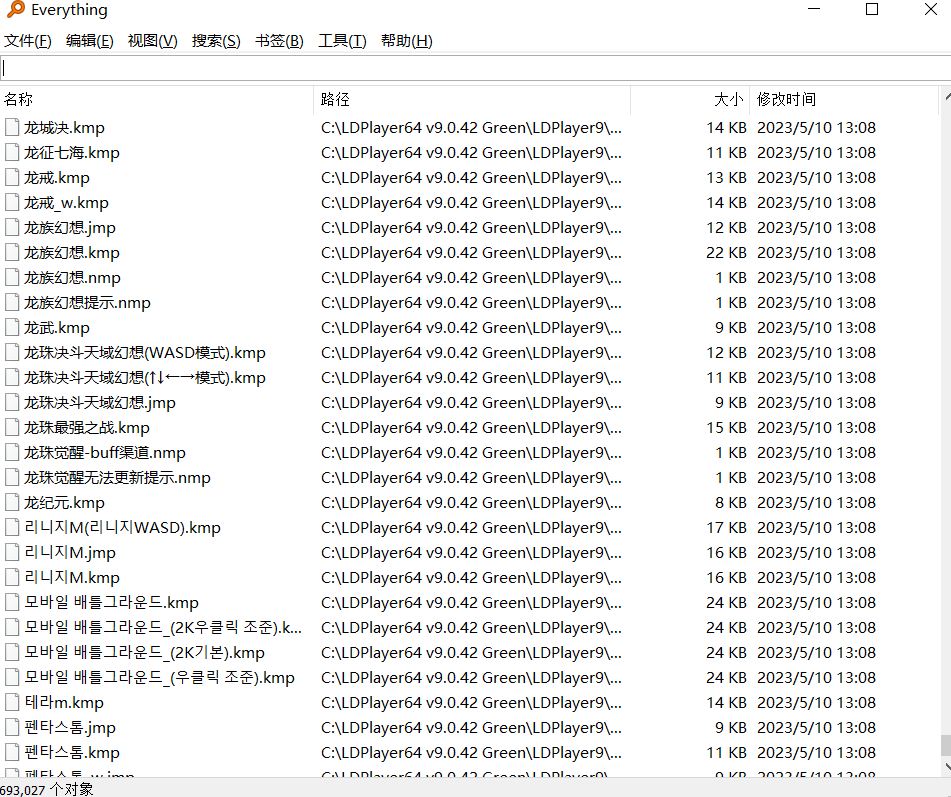The width and height of the screenshot is (951, 797).
Task: Click file icon of 龙珠最强之战.kmp
Action: (x=12, y=428)
